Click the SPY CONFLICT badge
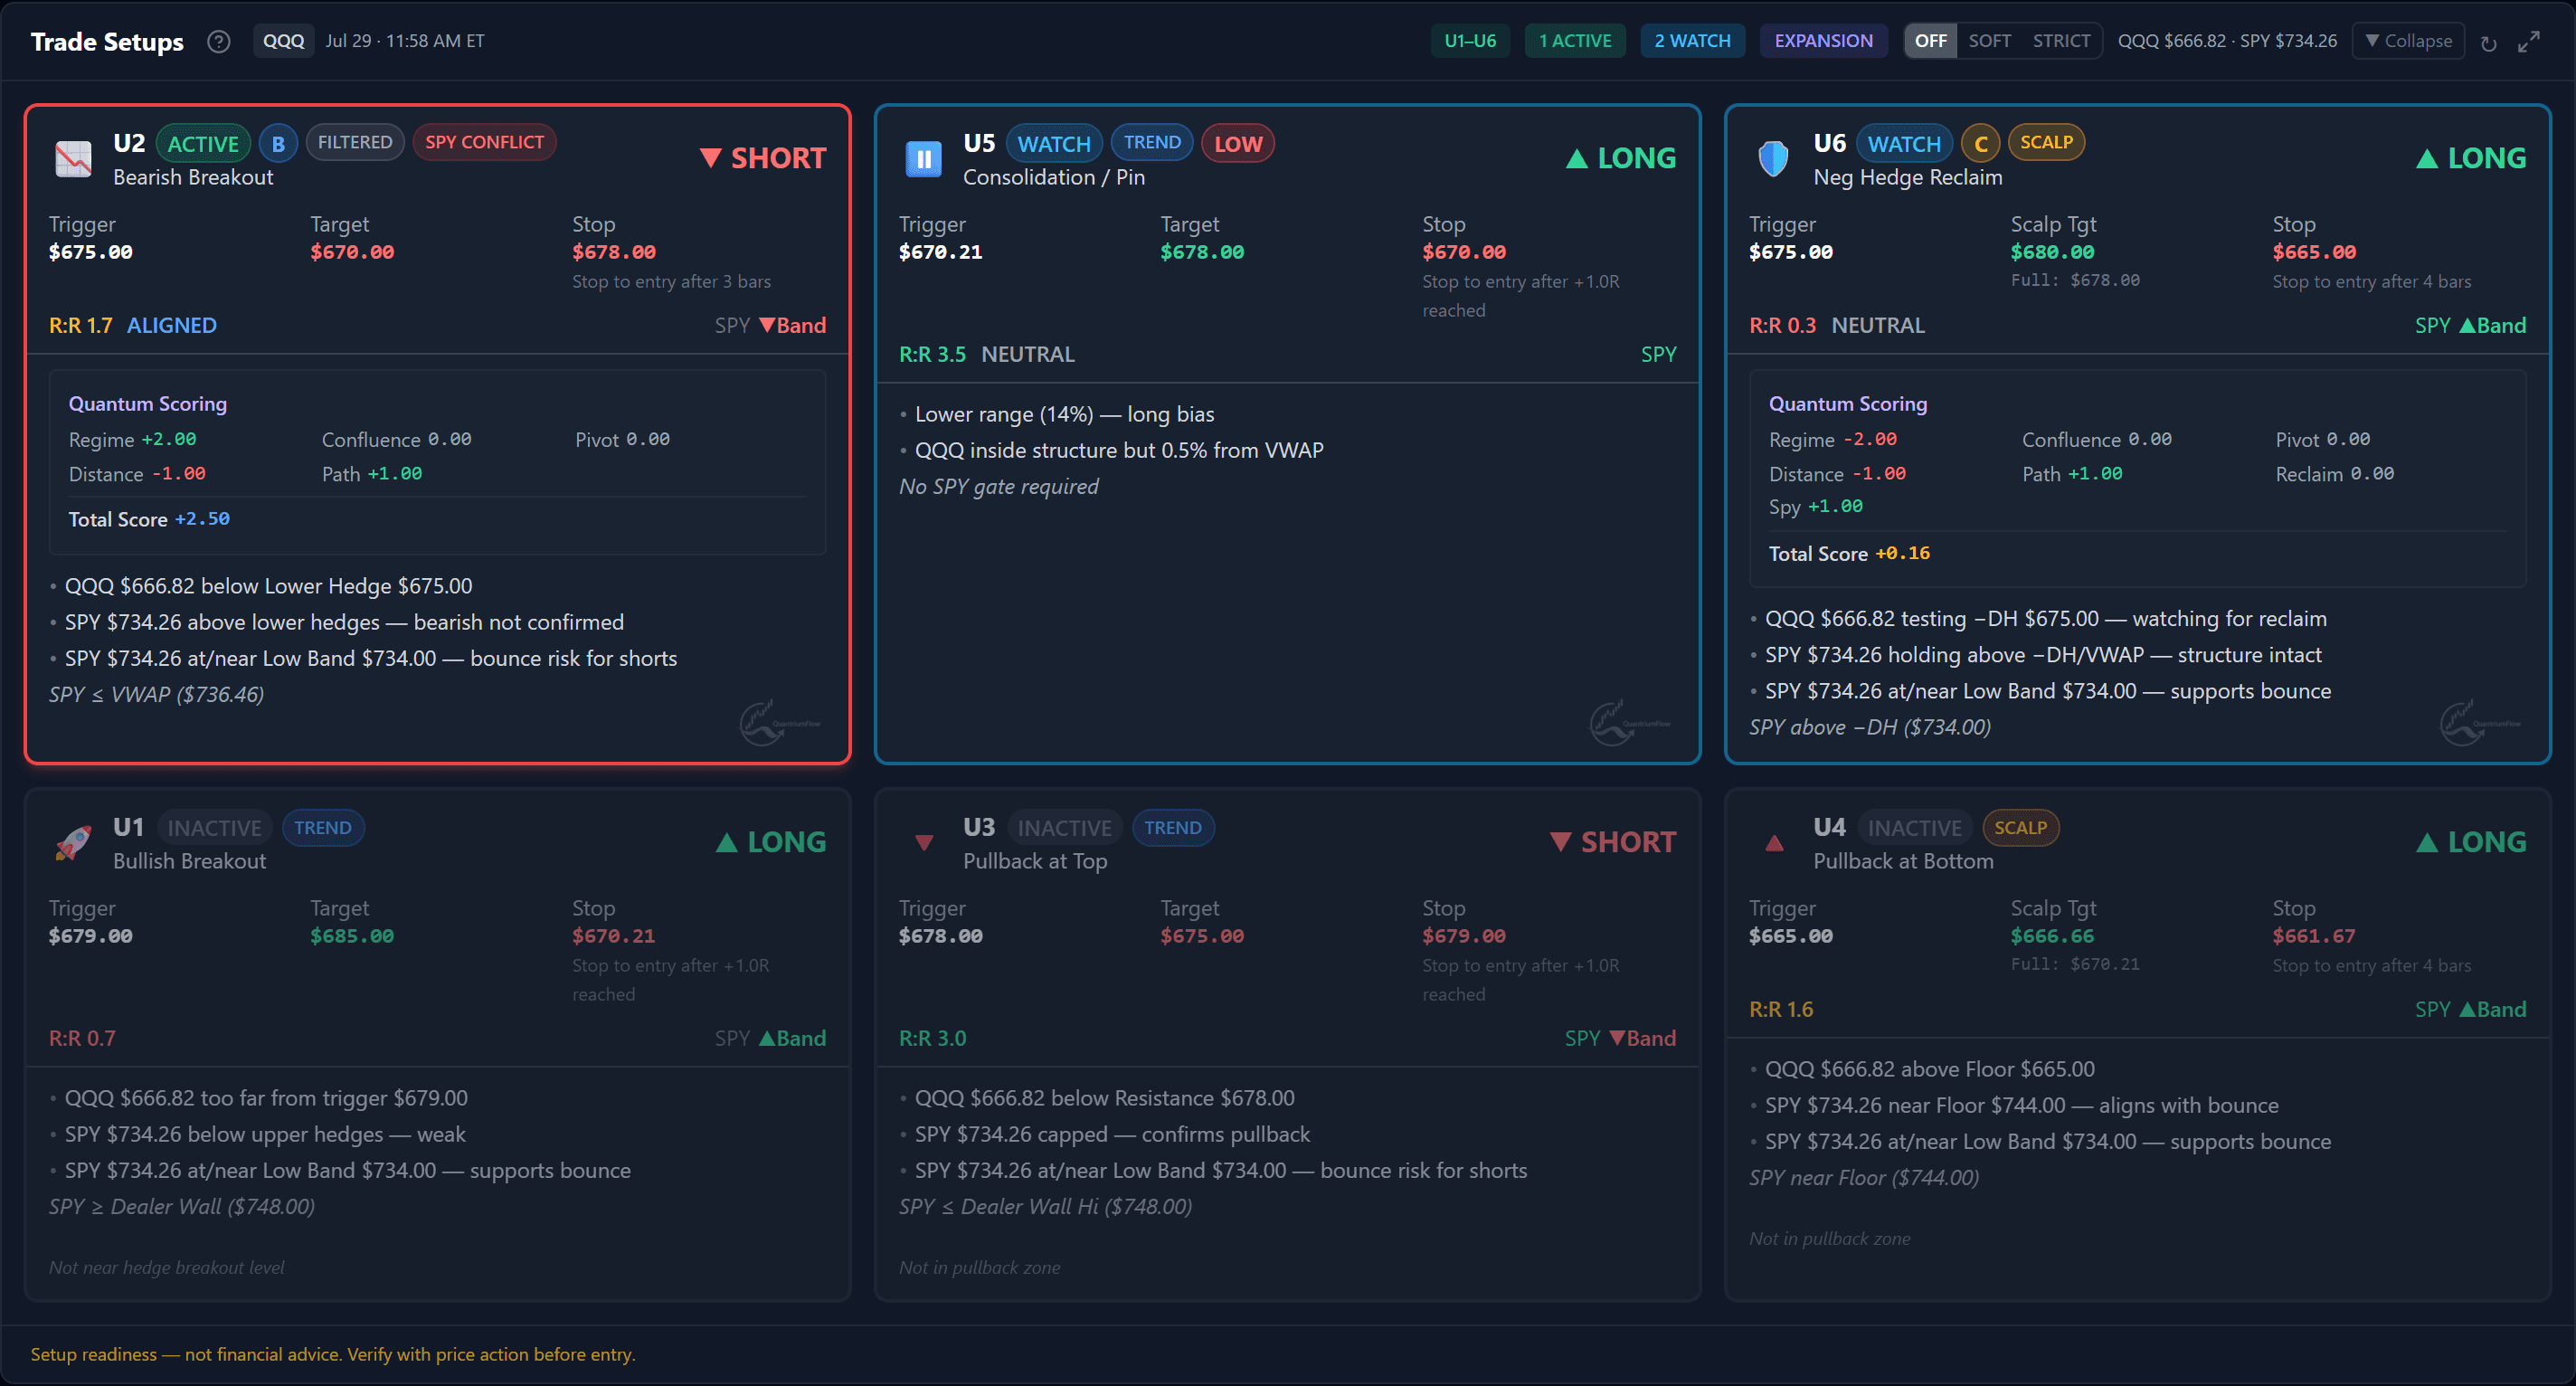Screen dimensions: 2576x1386 point(484,142)
